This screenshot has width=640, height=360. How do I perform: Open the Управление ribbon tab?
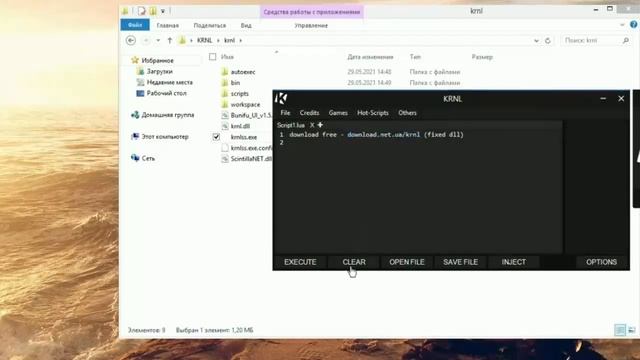pyautogui.click(x=311, y=25)
